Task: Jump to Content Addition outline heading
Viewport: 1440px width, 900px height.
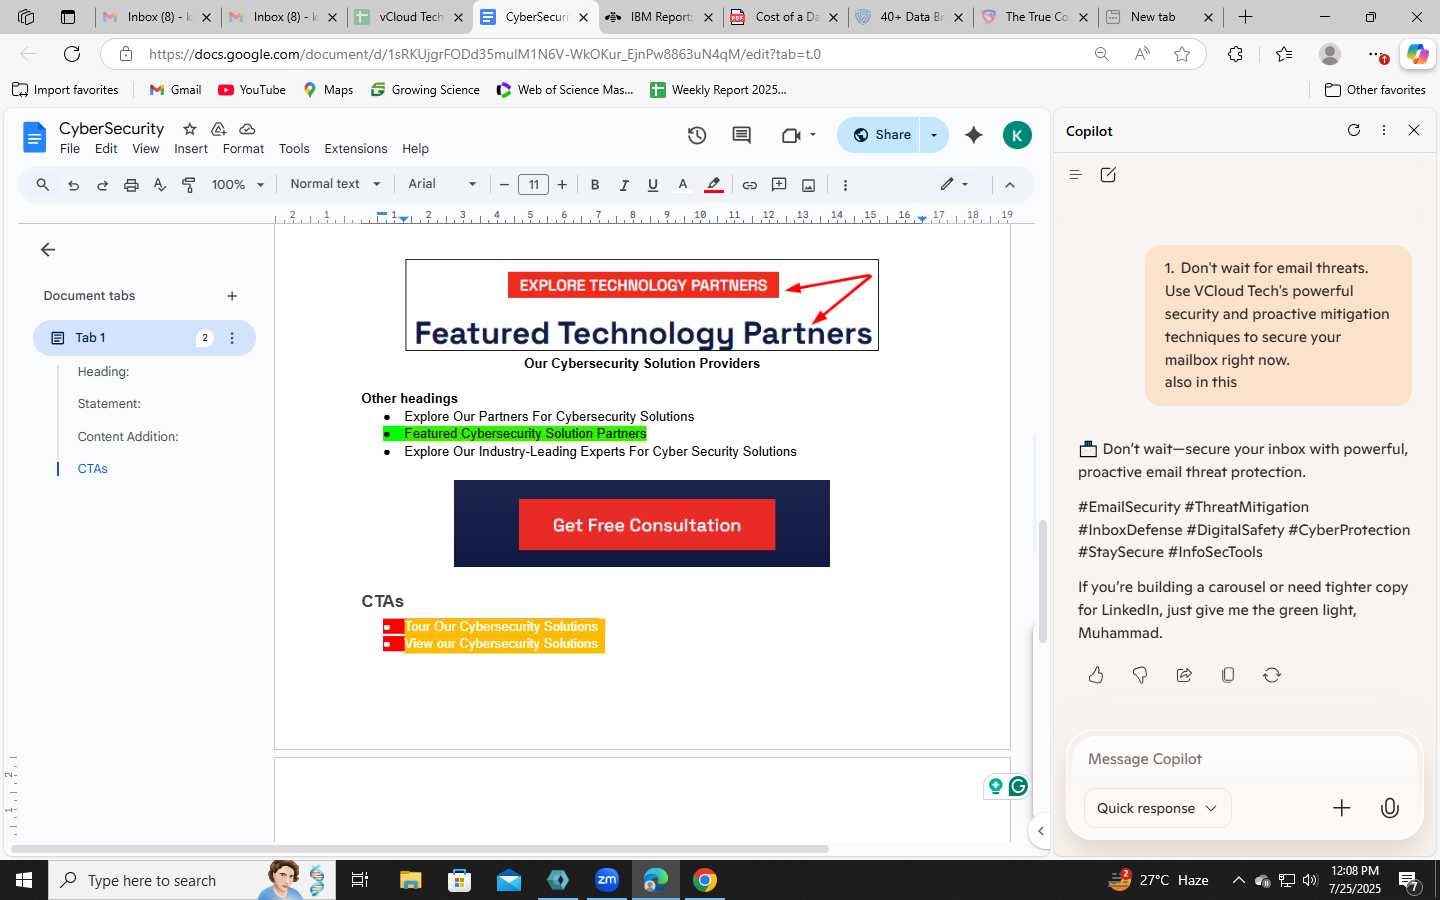Action: click(128, 437)
